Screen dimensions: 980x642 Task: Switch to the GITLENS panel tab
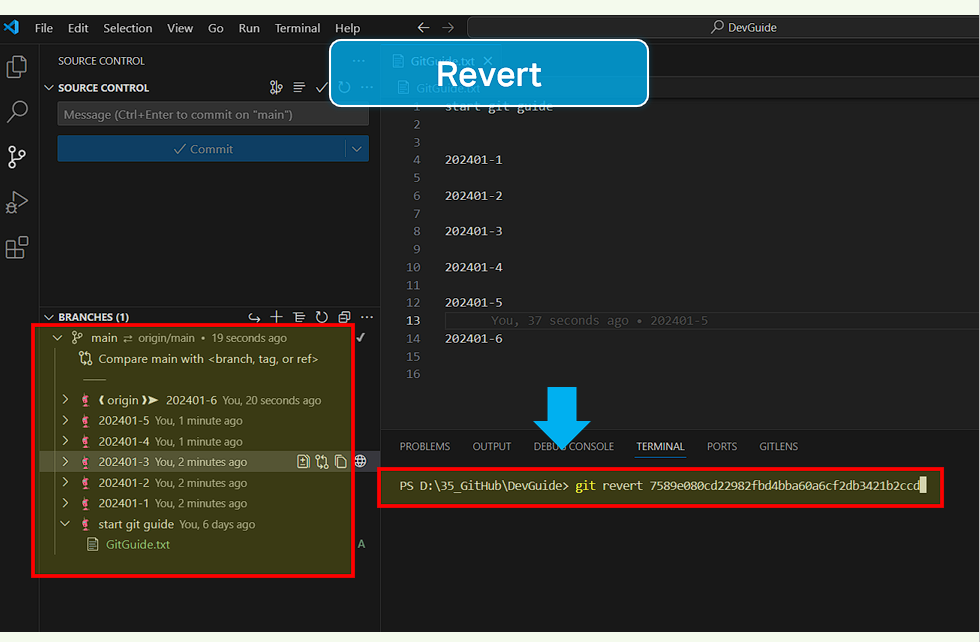(779, 446)
